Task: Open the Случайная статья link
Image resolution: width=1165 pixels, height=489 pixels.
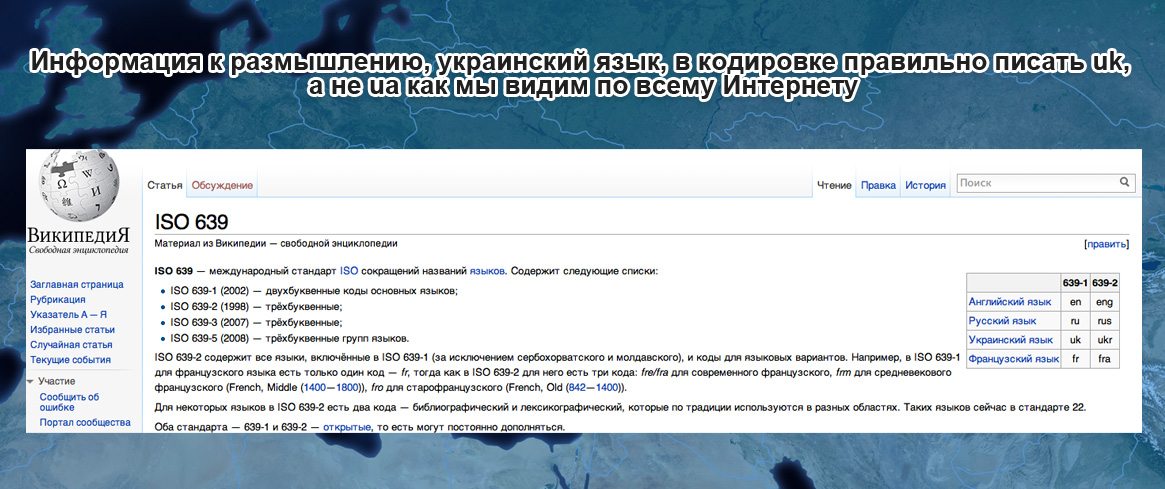Action: 71,345
